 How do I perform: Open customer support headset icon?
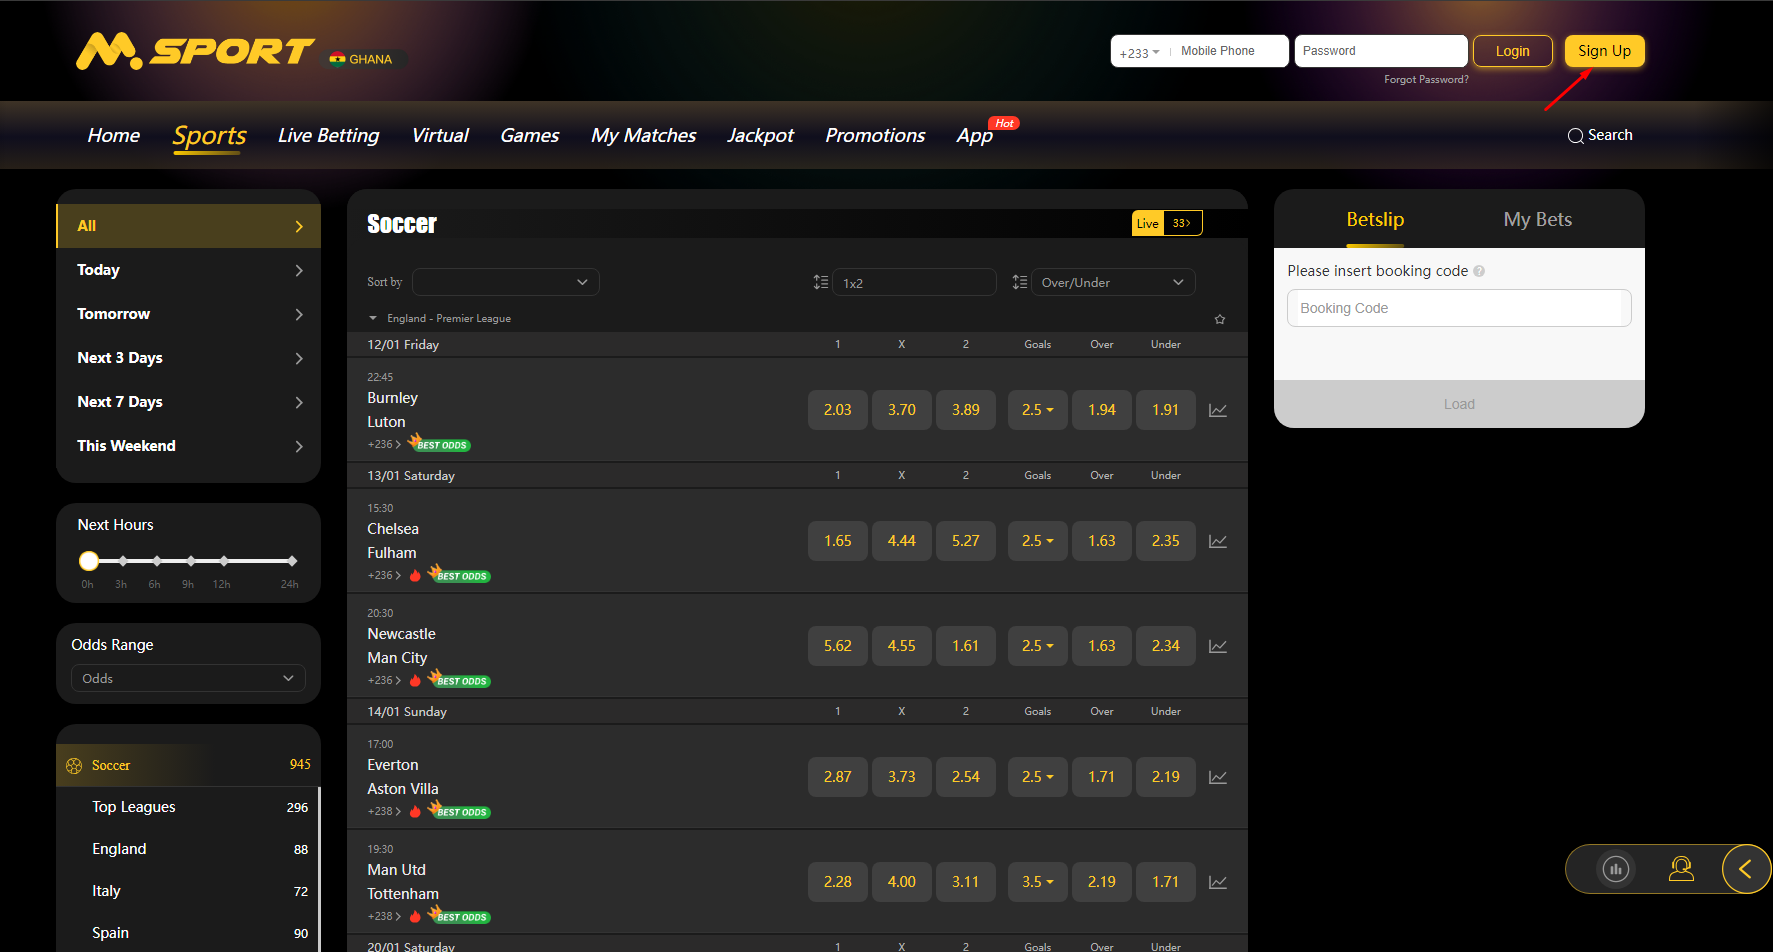pyautogui.click(x=1681, y=869)
